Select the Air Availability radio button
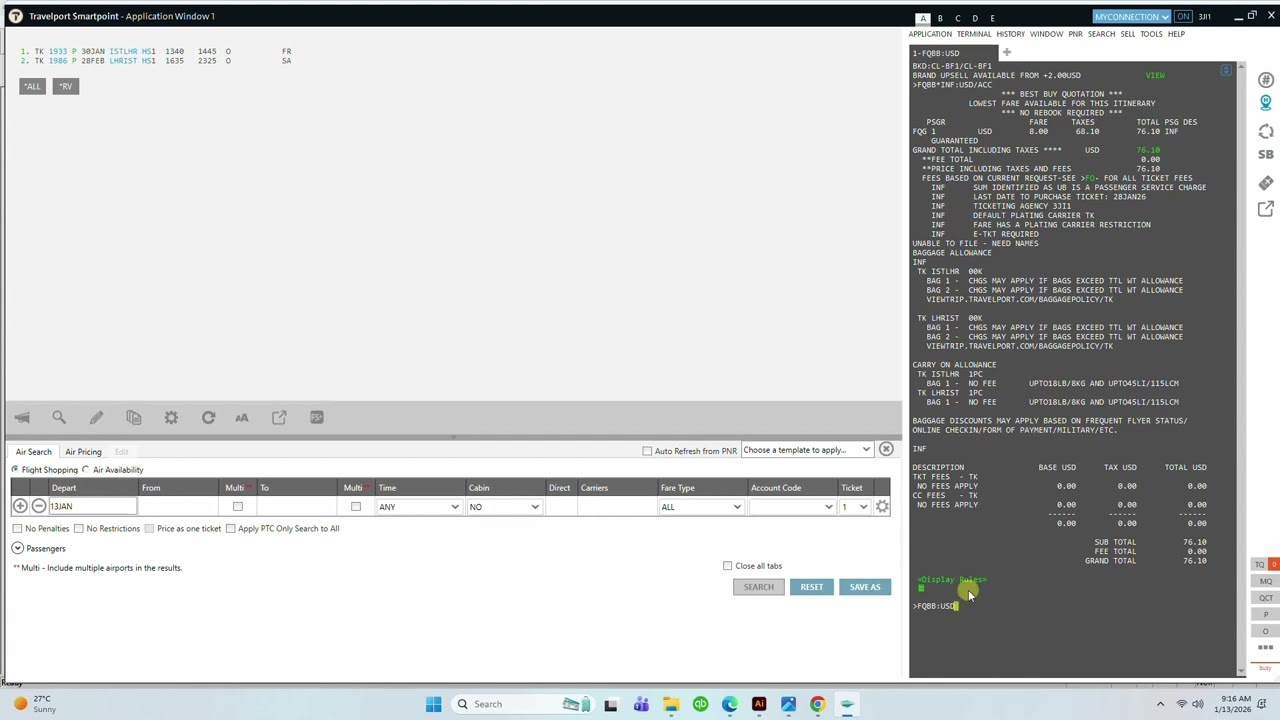This screenshot has height=720, width=1280. pyautogui.click(x=86, y=470)
